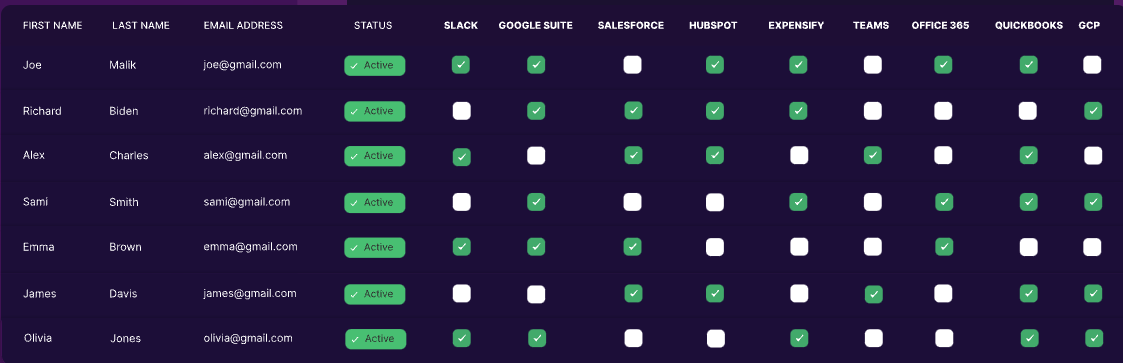Click the Status column header
The image size is (1123, 363).
click(x=373, y=26)
